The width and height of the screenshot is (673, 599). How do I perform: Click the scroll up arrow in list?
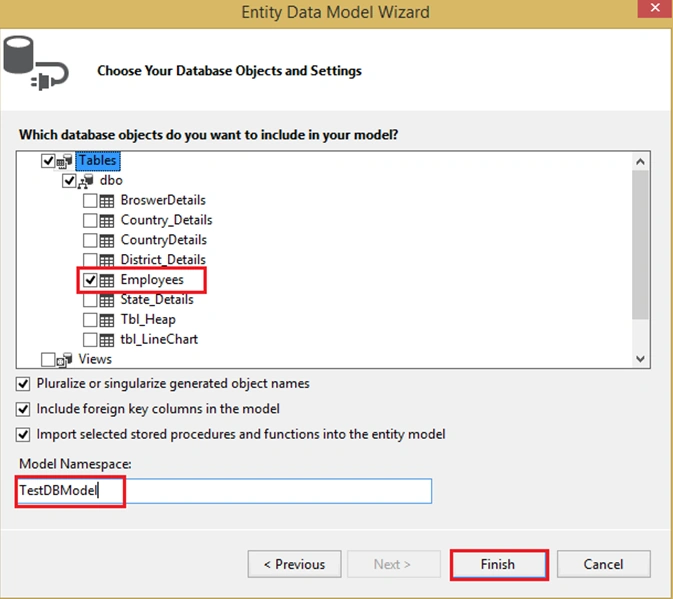[x=640, y=162]
